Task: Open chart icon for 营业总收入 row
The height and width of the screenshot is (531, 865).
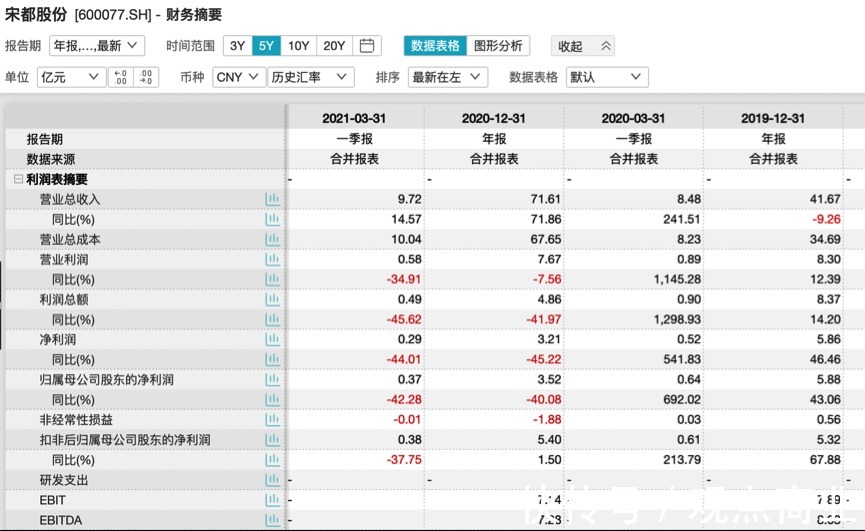Action: coord(273,199)
